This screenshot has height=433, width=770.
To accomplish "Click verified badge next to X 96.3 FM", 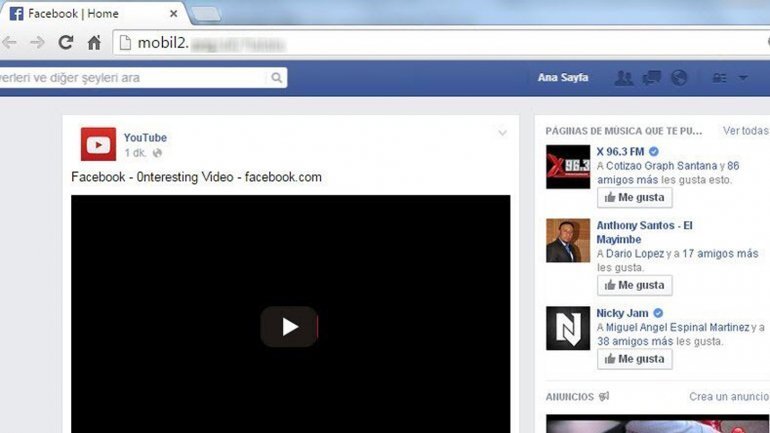I will (654, 151).
